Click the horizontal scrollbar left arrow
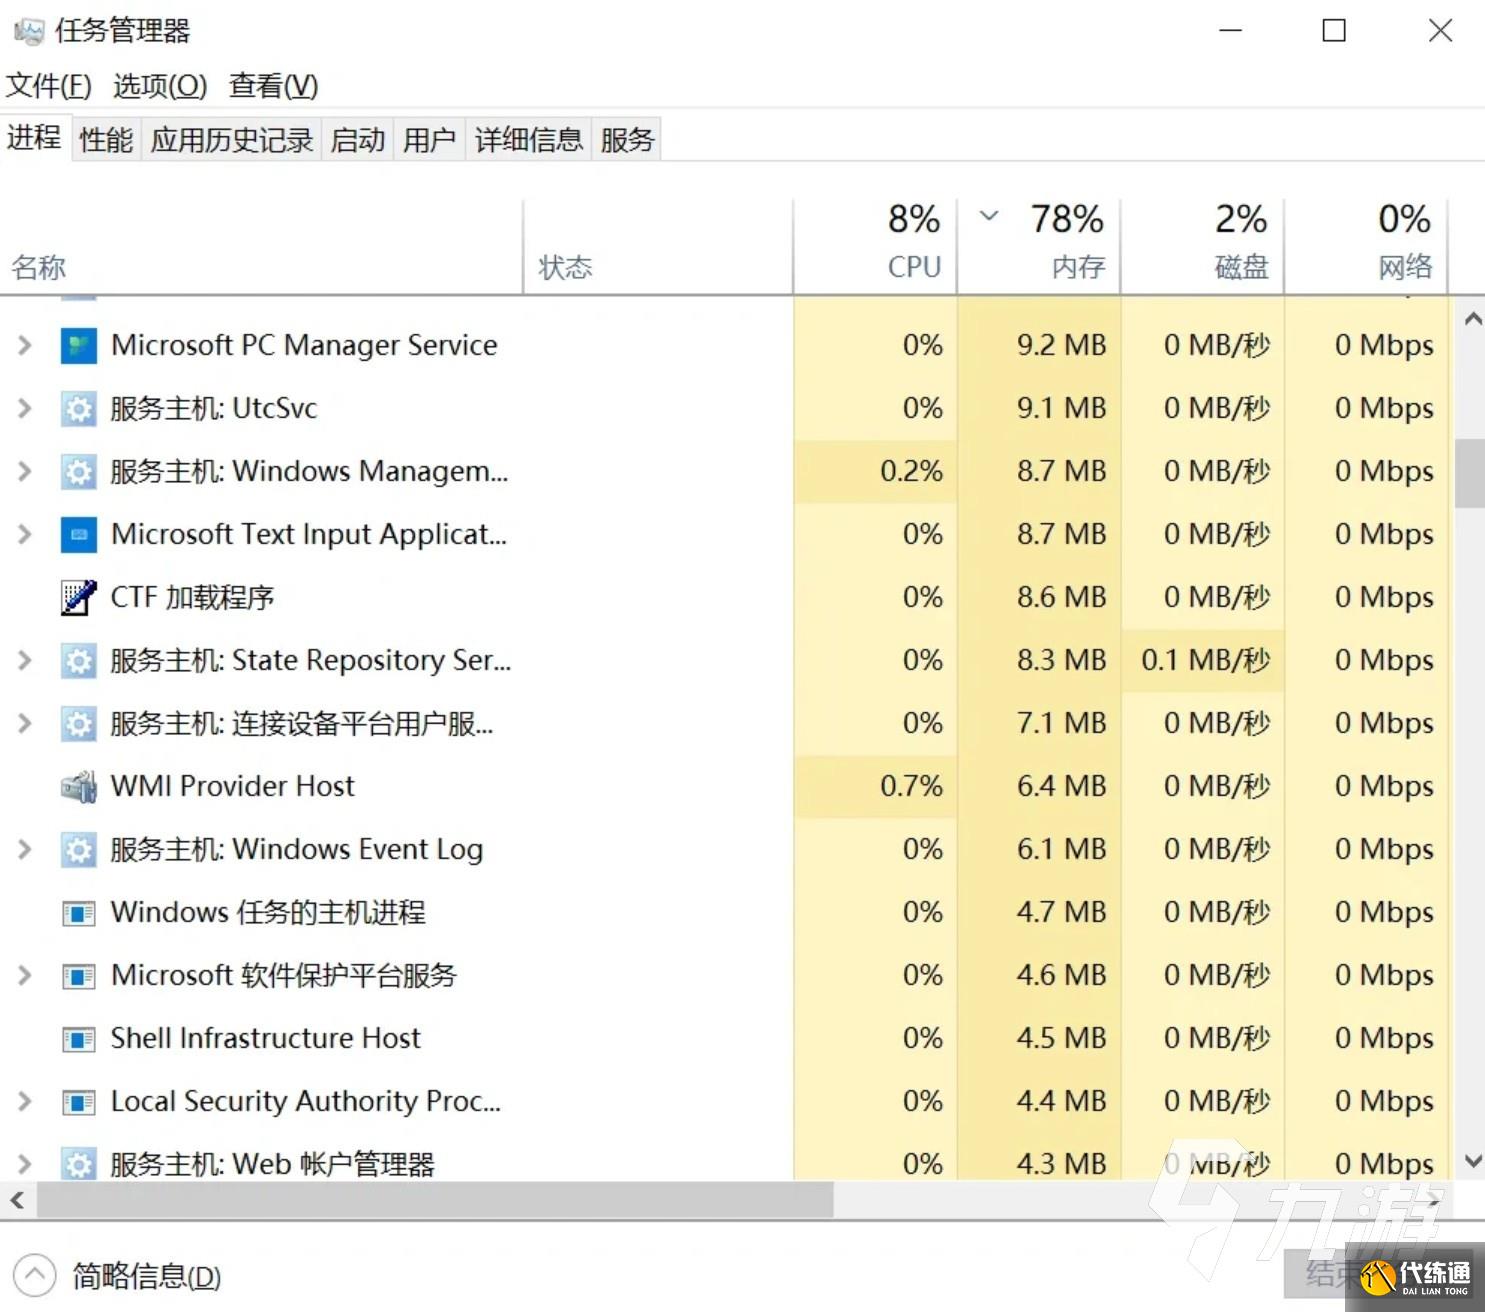1485x1312 pixels. pos(17,1200)
